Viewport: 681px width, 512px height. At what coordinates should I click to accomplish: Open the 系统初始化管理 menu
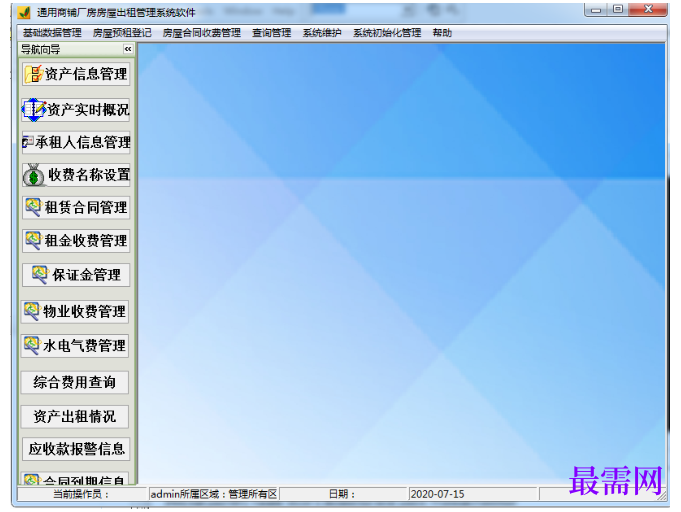[x=387, y=33]
